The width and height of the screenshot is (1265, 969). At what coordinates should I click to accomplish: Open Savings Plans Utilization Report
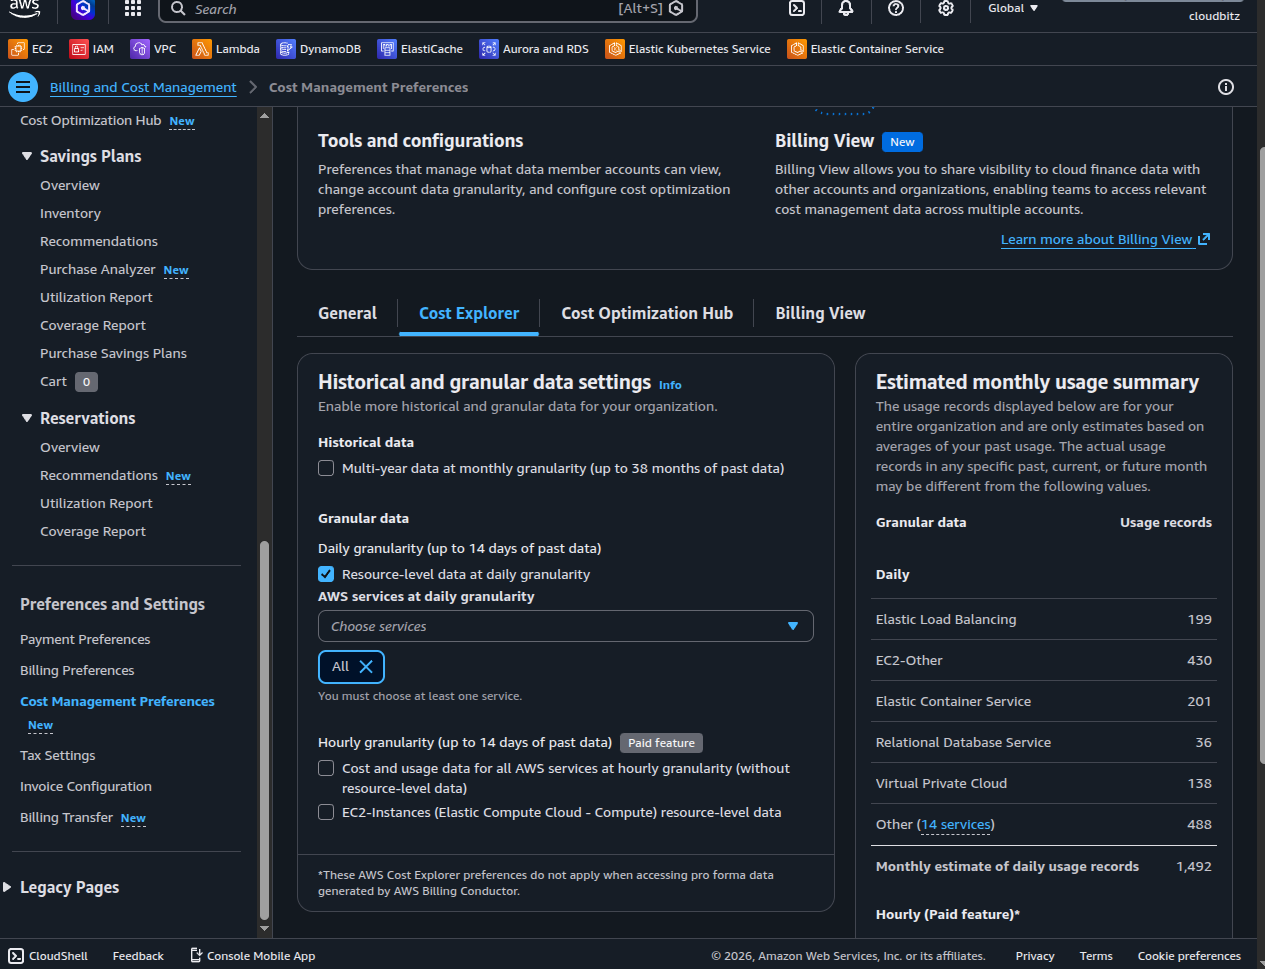point(96,297)
